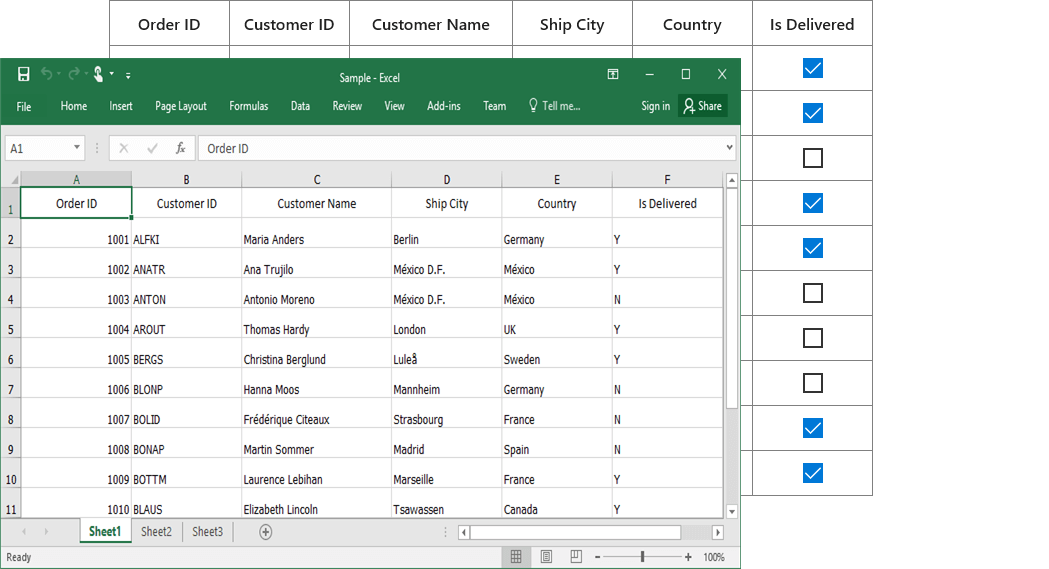Select column C header
This screenshot has height=569, width=1049.
[317, 179]
